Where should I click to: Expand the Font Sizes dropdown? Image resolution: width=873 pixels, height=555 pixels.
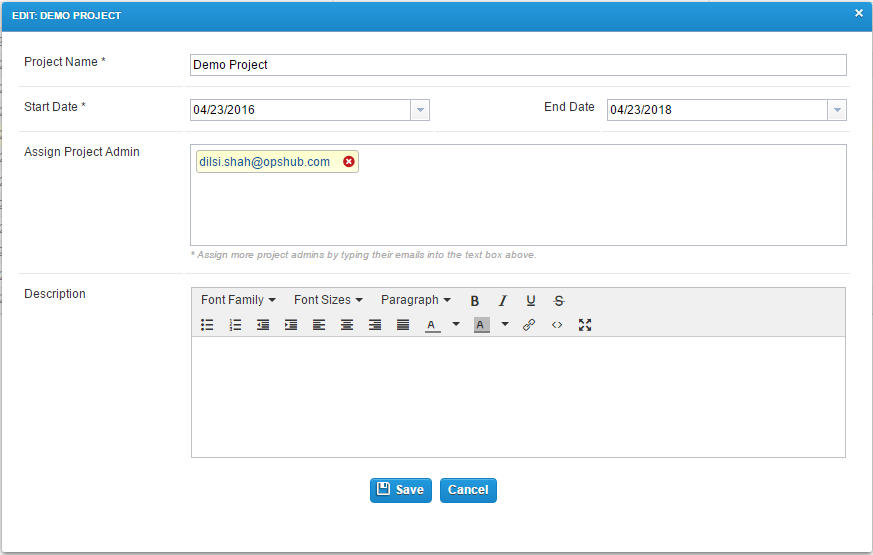328,300
